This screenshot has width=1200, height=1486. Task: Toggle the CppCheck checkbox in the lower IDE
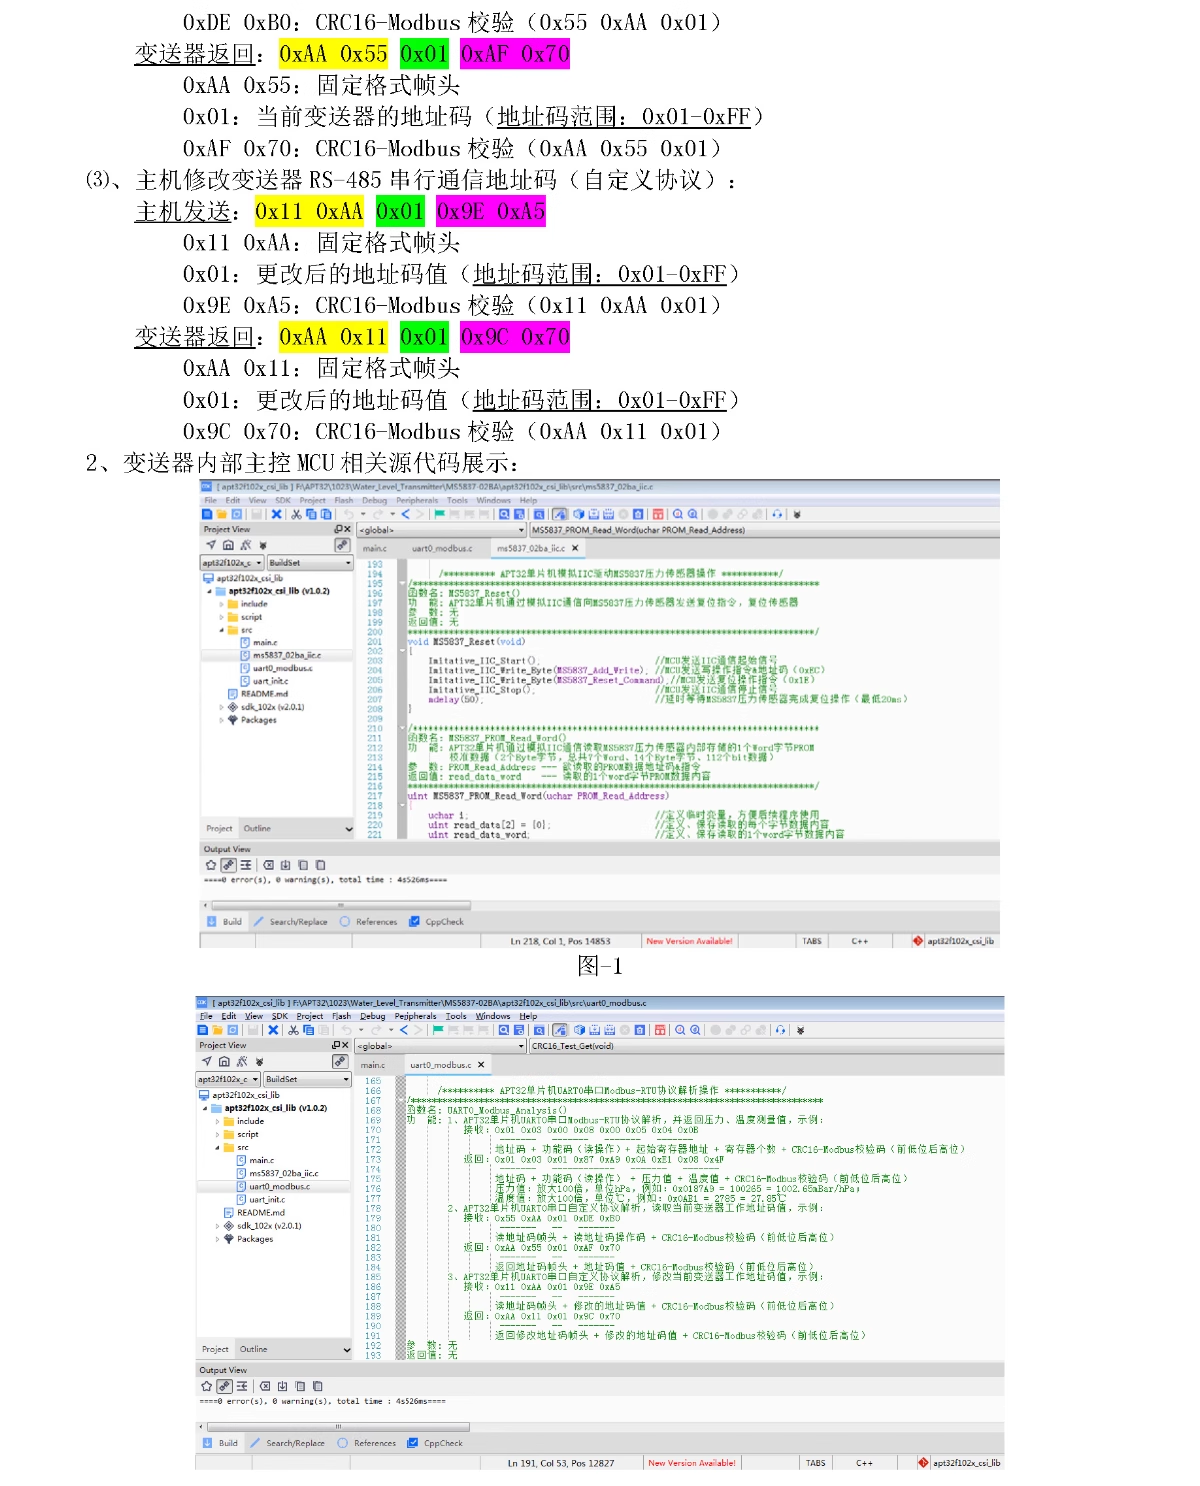tap(413, 1443)
